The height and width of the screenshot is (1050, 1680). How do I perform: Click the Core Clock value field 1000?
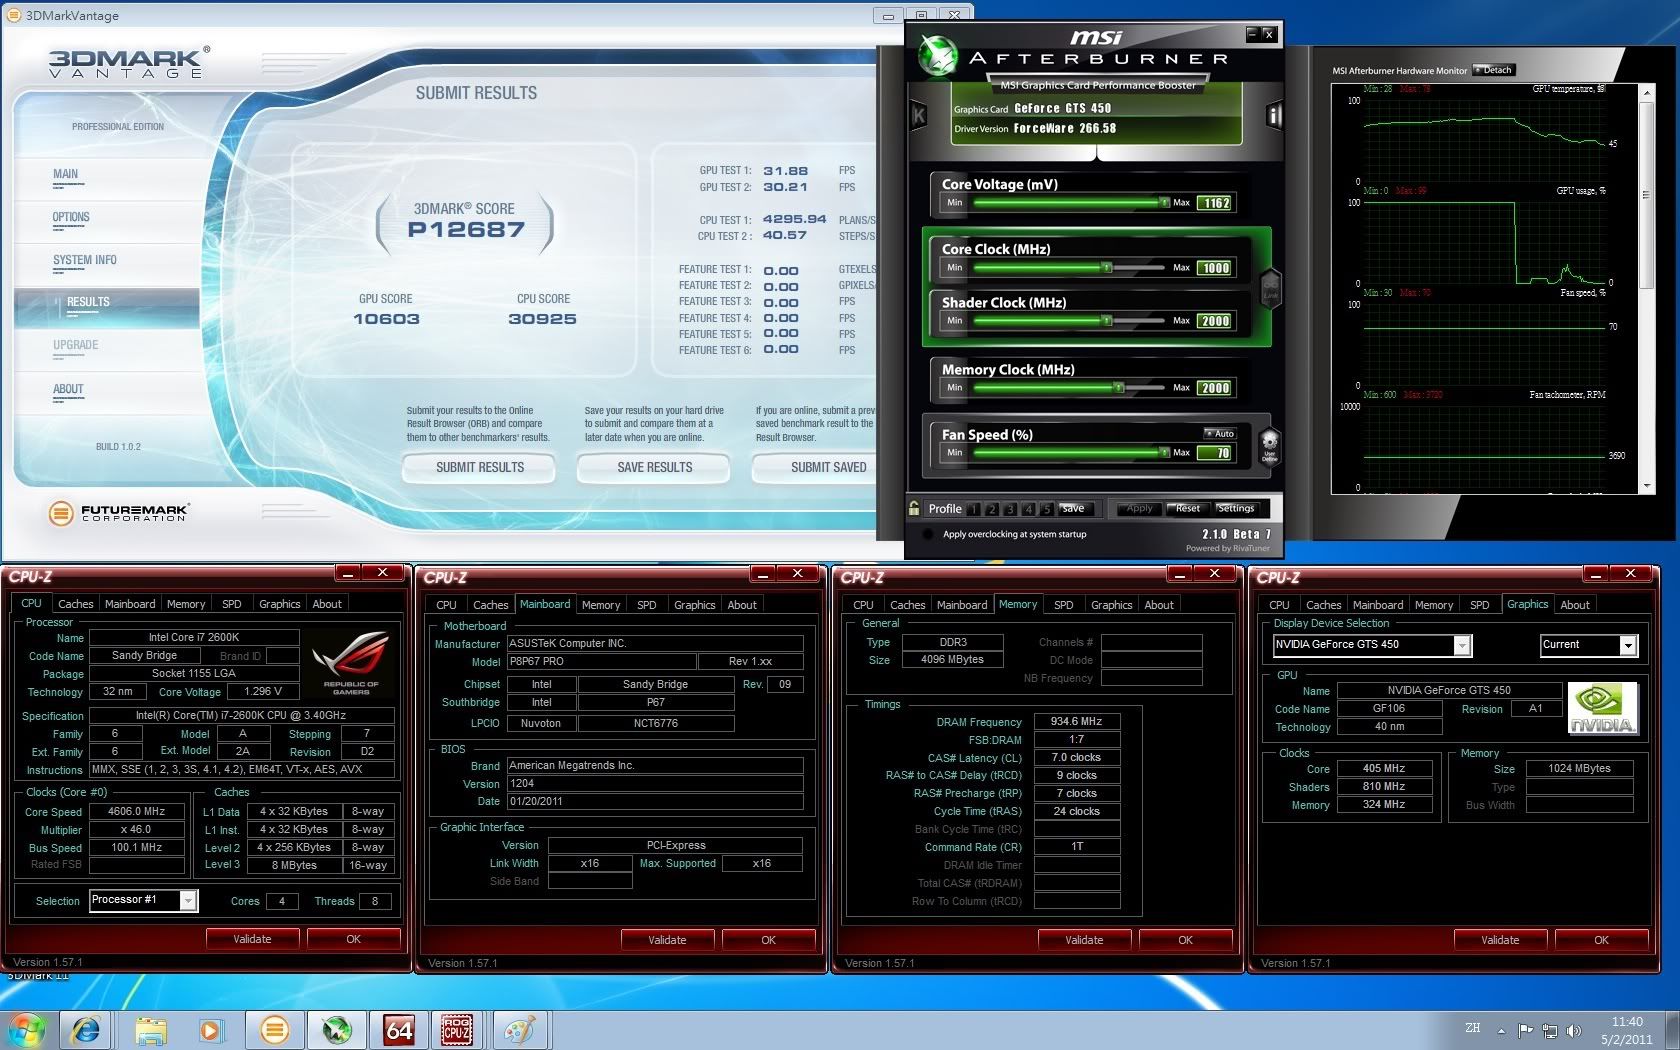pyautogui.click(x=1216, y=268)
